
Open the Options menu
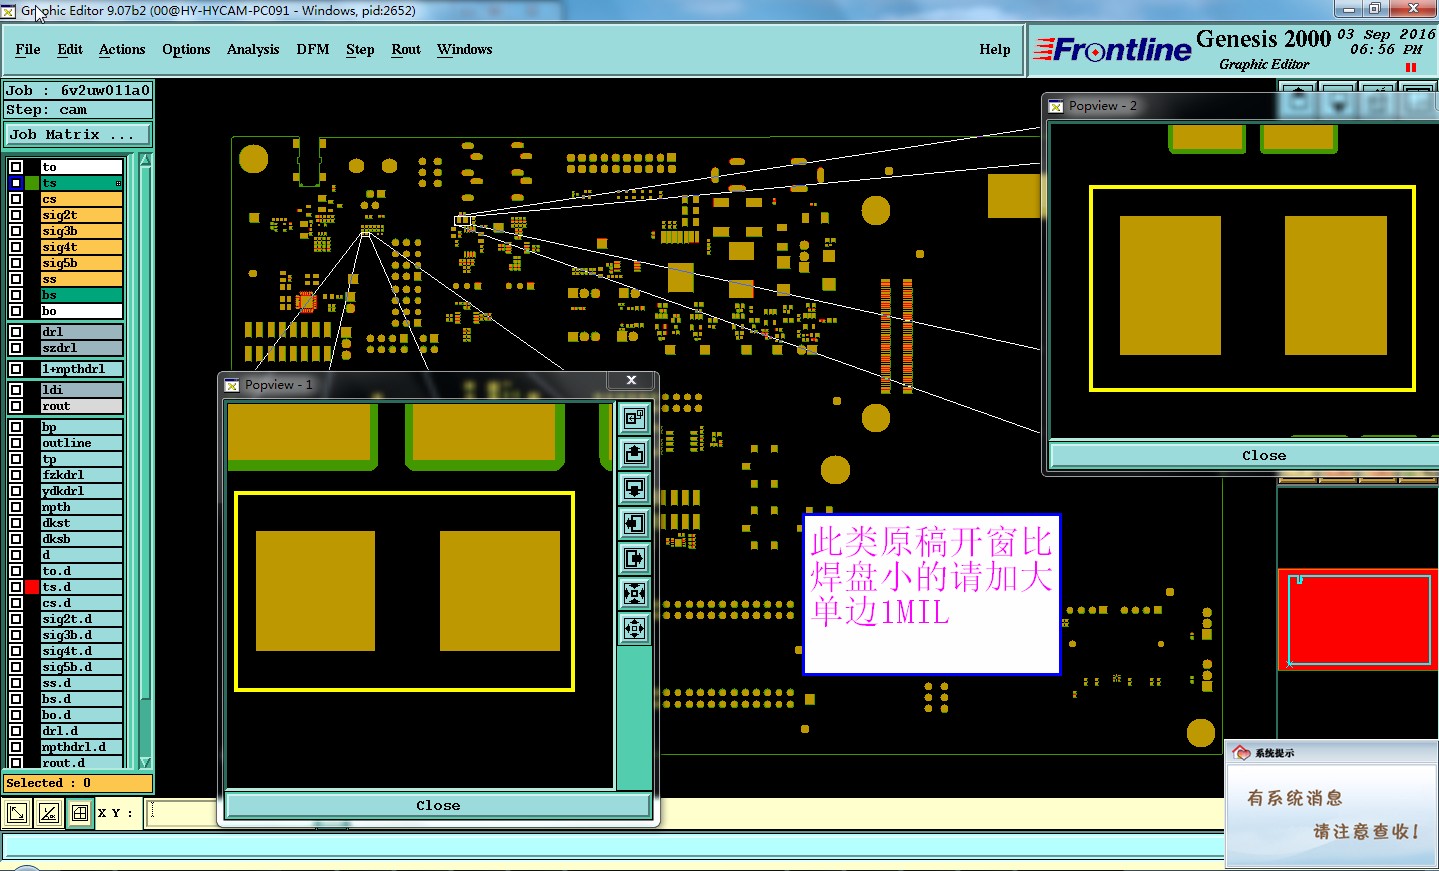(186, 49)
